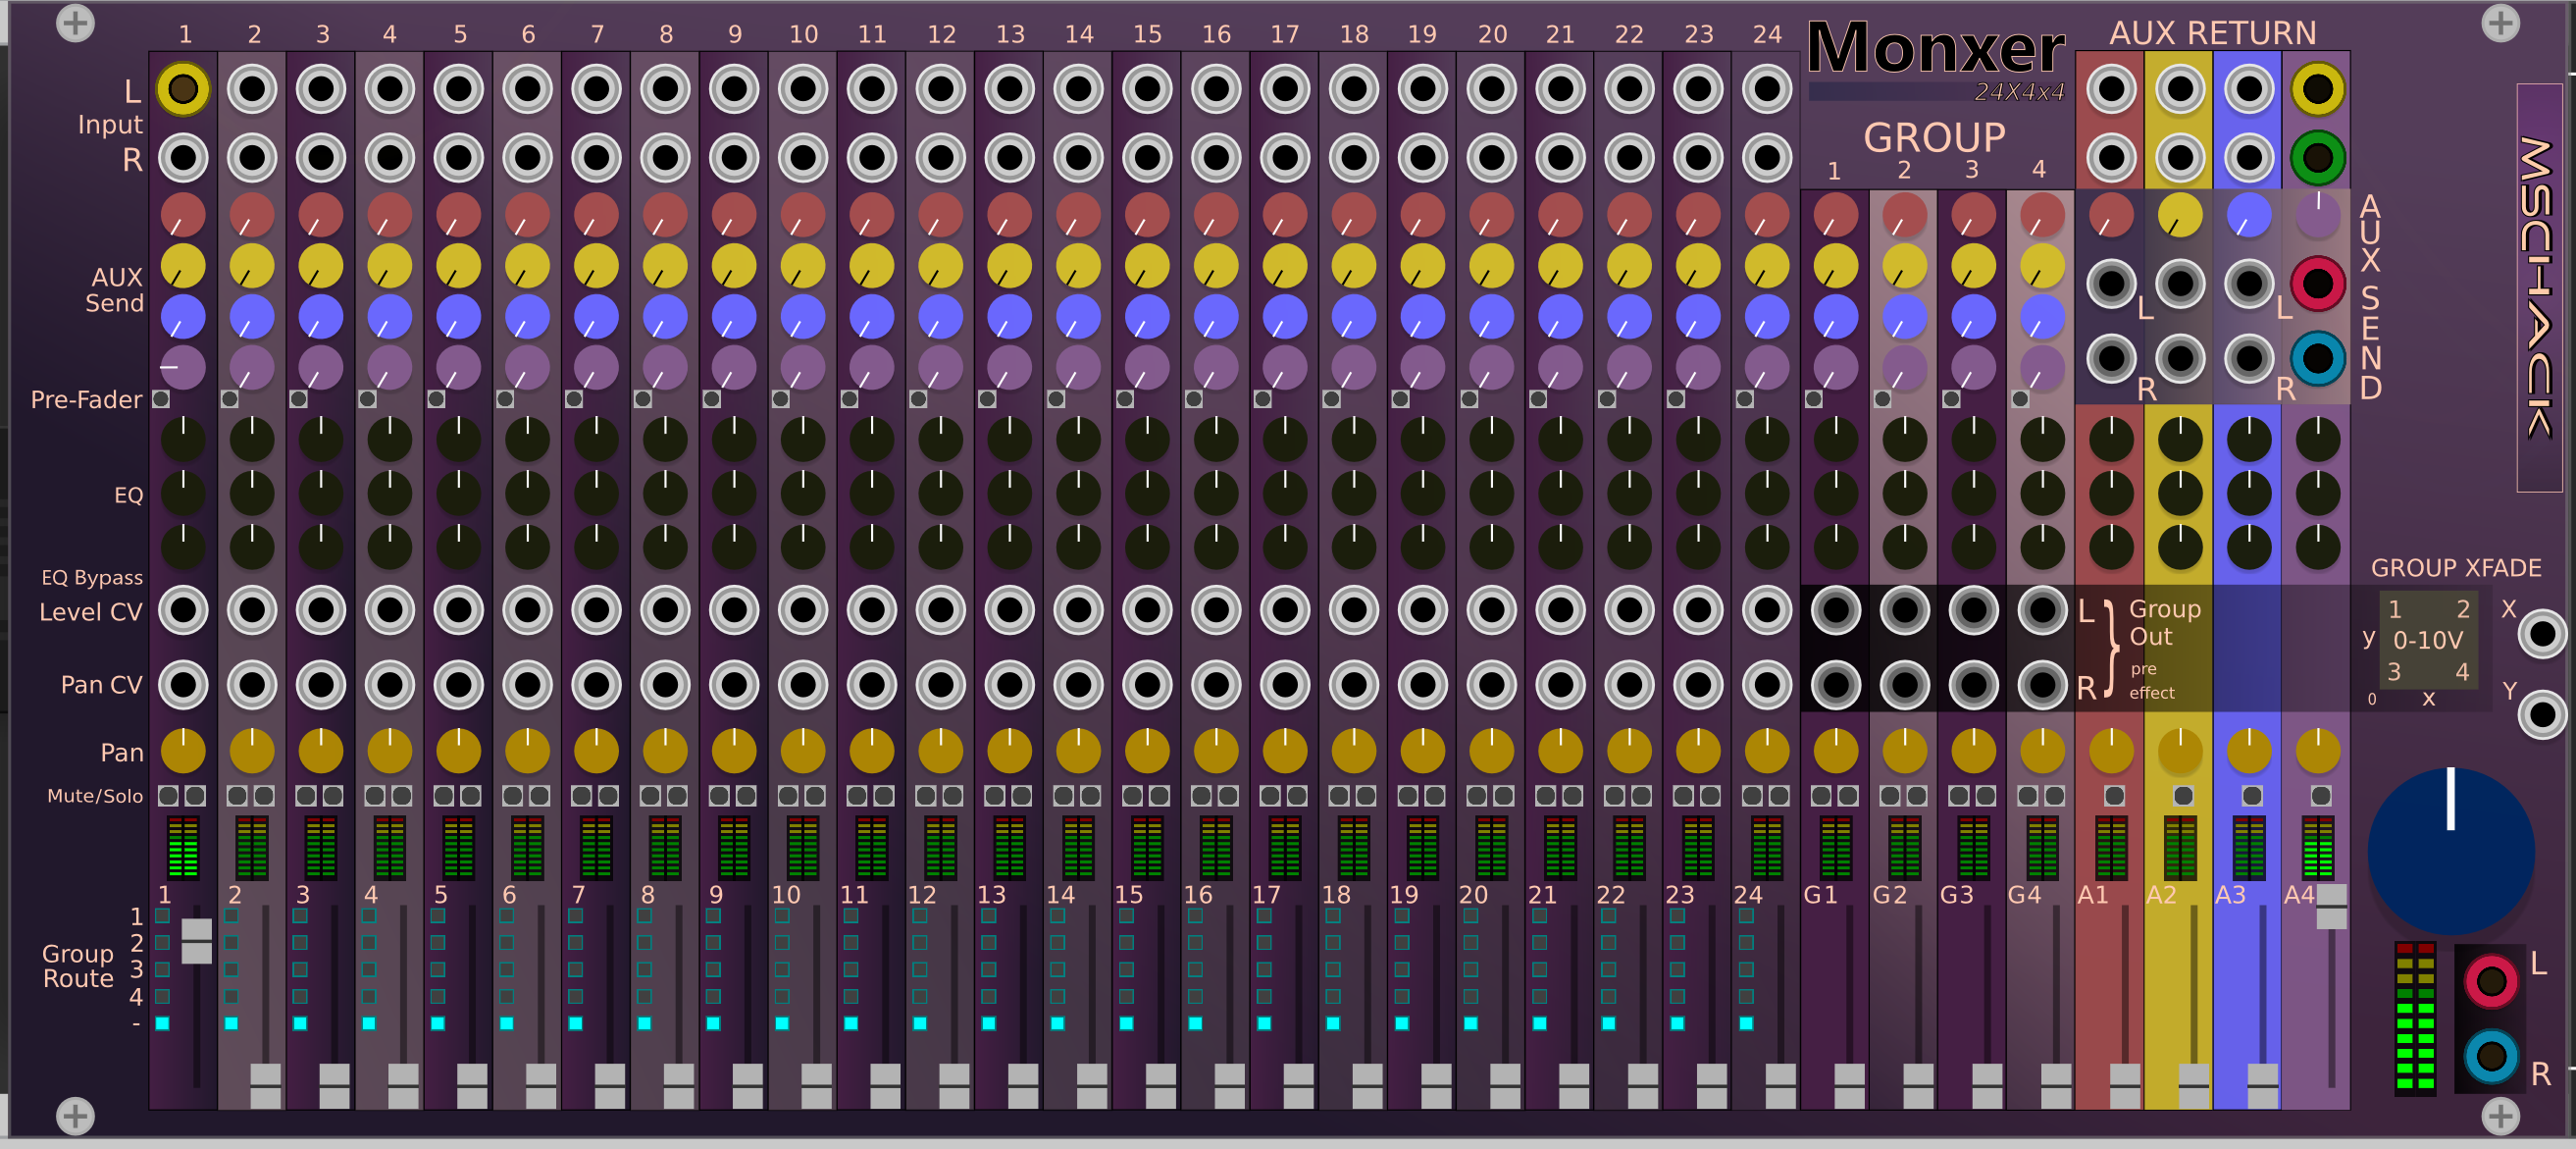Click Group 1 red aux send knob
The height and width of the screenshot is (1149, 2576).
1836,215
